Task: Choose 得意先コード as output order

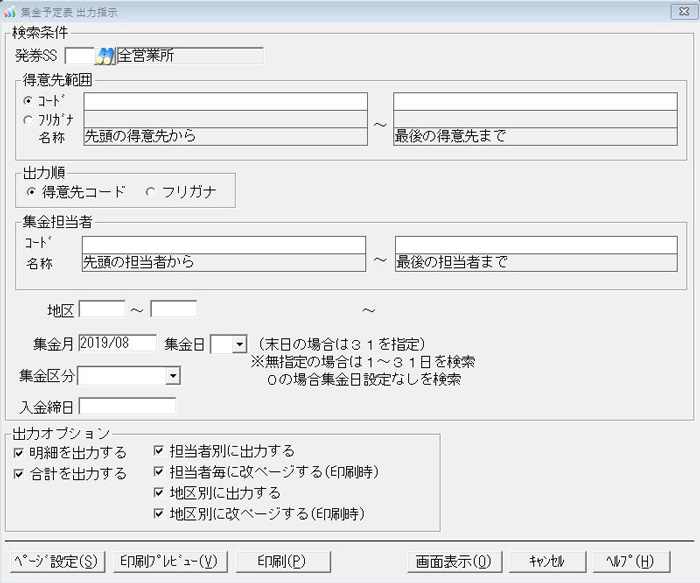Action: (x=31, y=191)
